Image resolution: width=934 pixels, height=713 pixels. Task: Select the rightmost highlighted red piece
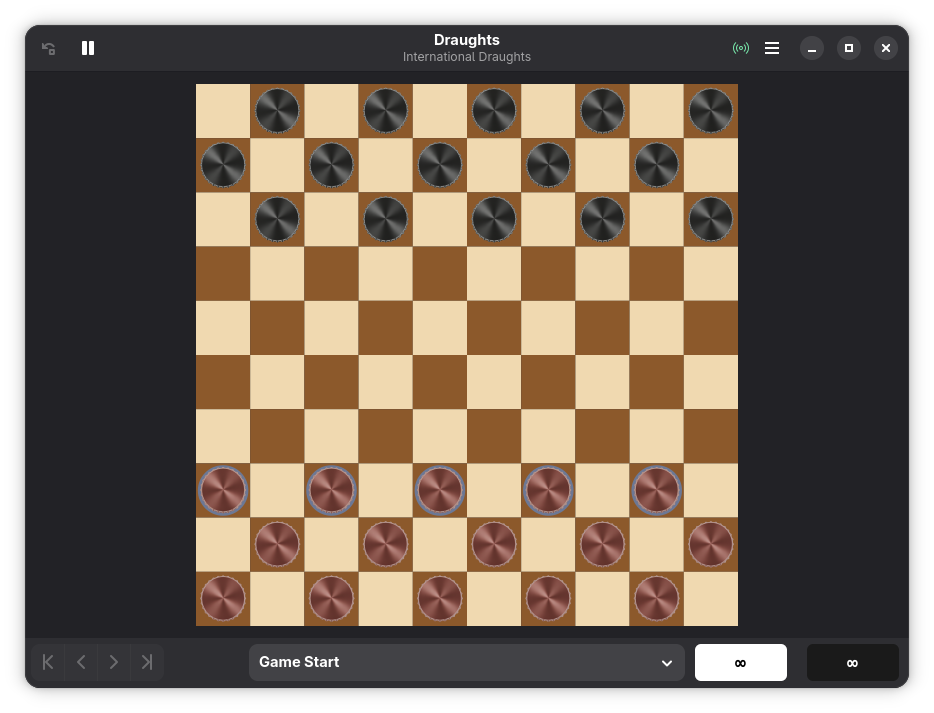point(656,490)
